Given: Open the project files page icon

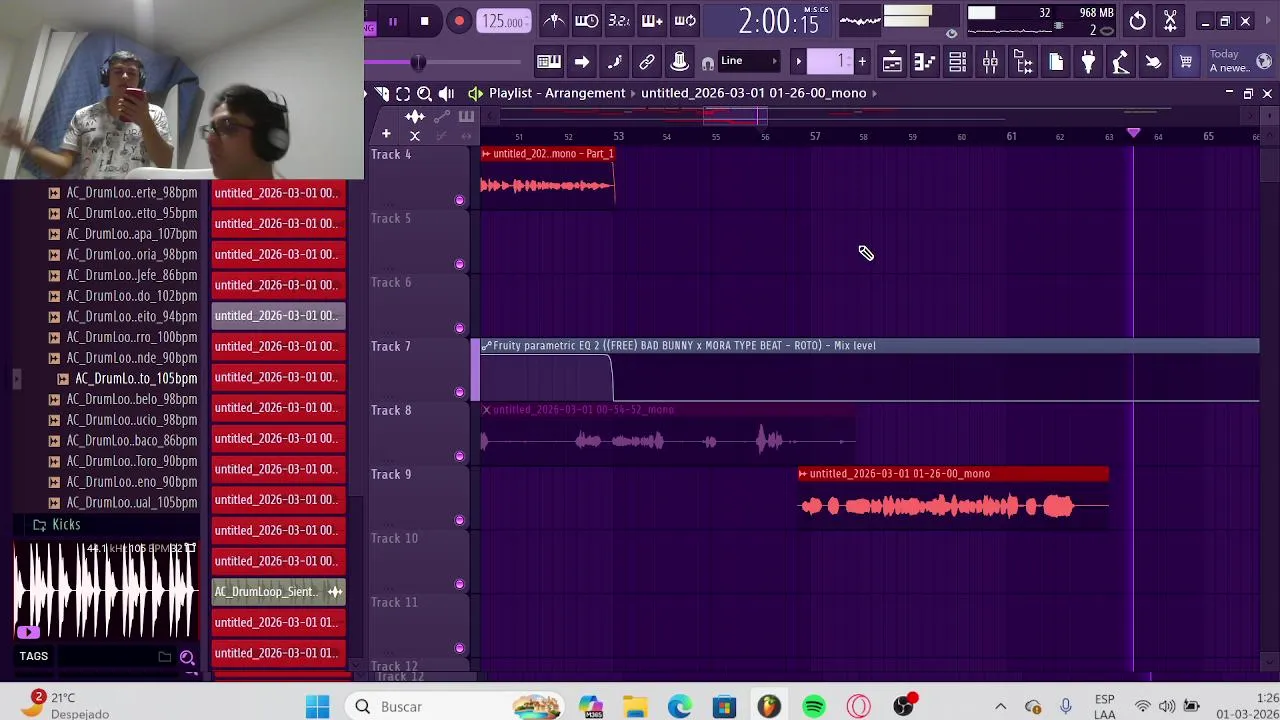Looking at the screenshot, I should pyautogui.click(x=1056, y=62).
